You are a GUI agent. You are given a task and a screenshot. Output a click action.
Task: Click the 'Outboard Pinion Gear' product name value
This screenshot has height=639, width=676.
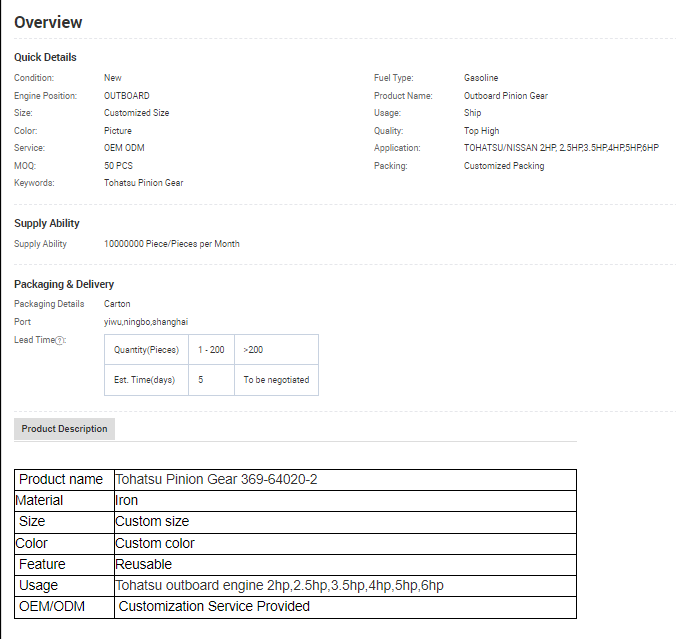pyautogui.click(x=505, y=96)
